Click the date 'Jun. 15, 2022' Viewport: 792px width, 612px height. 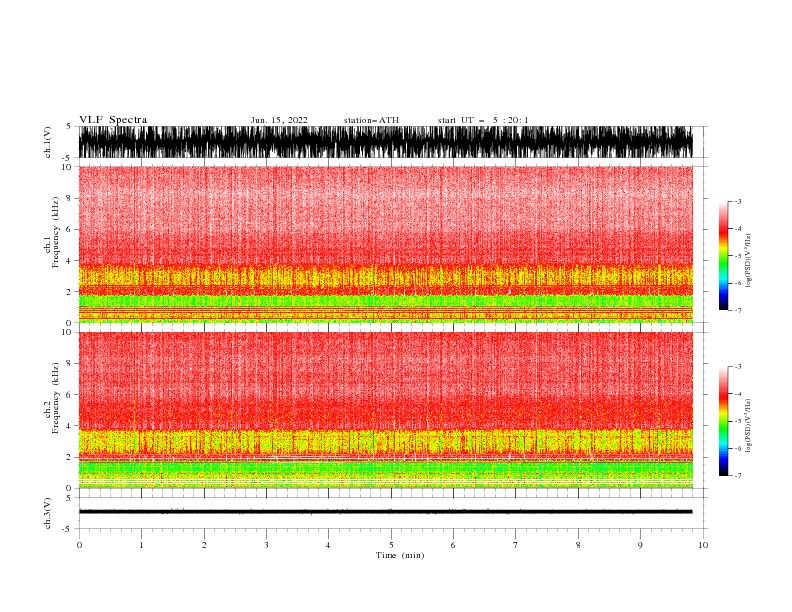point(279,120)
